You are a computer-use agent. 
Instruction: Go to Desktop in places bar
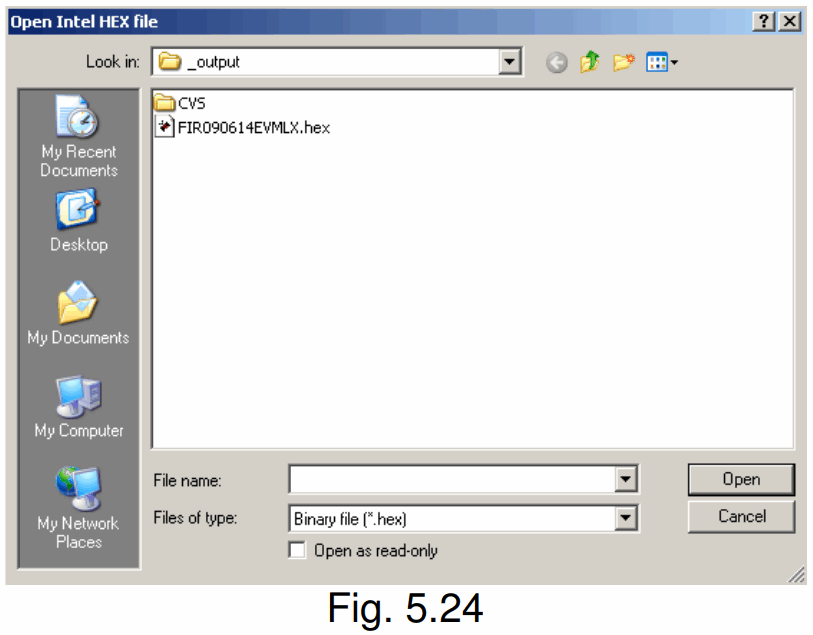tap(79, 221)
